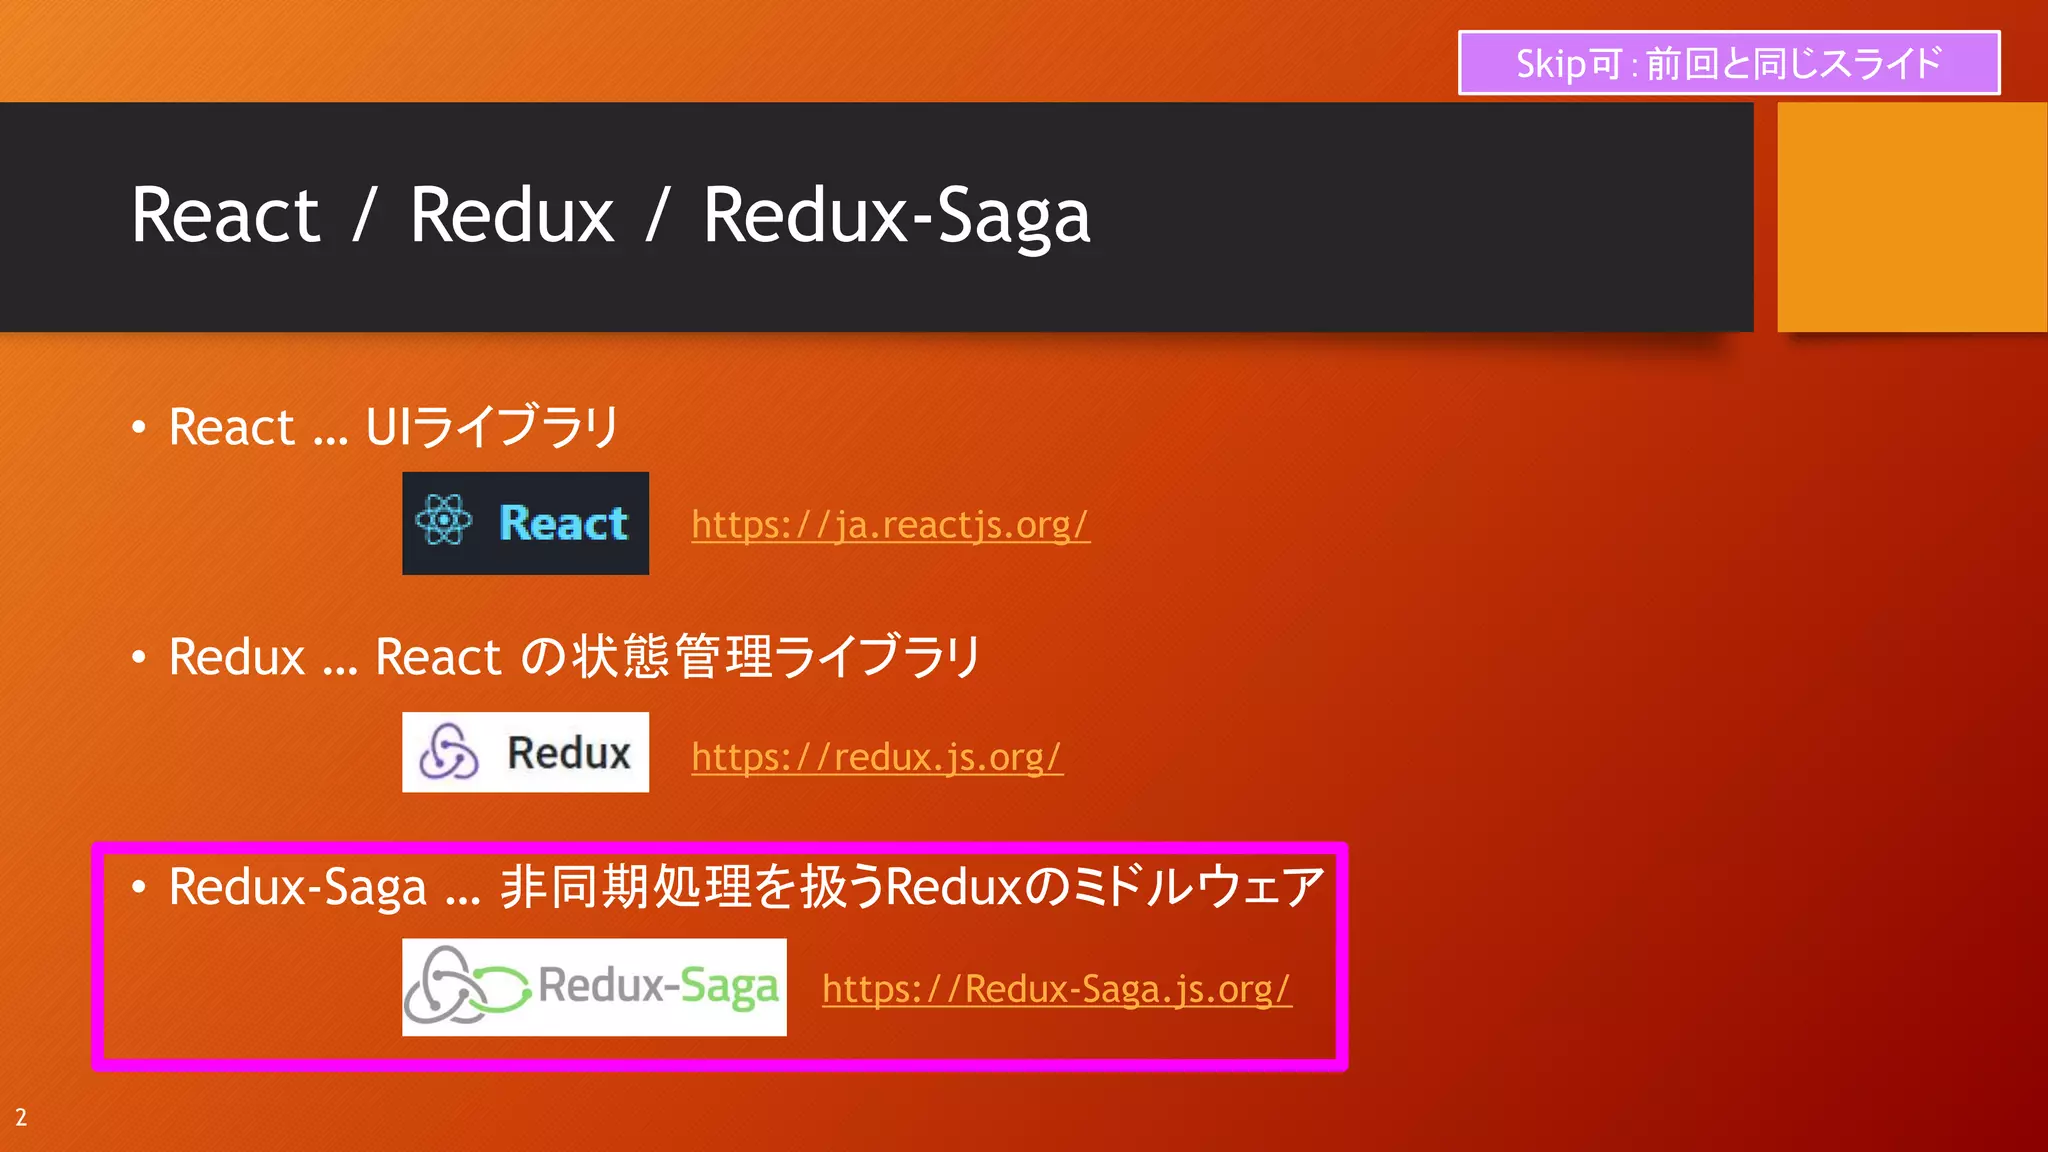This screenshot has width=2048, height=1152.
Task: Select the Redux-Saga 非同期処理 bullet text
Action: [746, 887]
